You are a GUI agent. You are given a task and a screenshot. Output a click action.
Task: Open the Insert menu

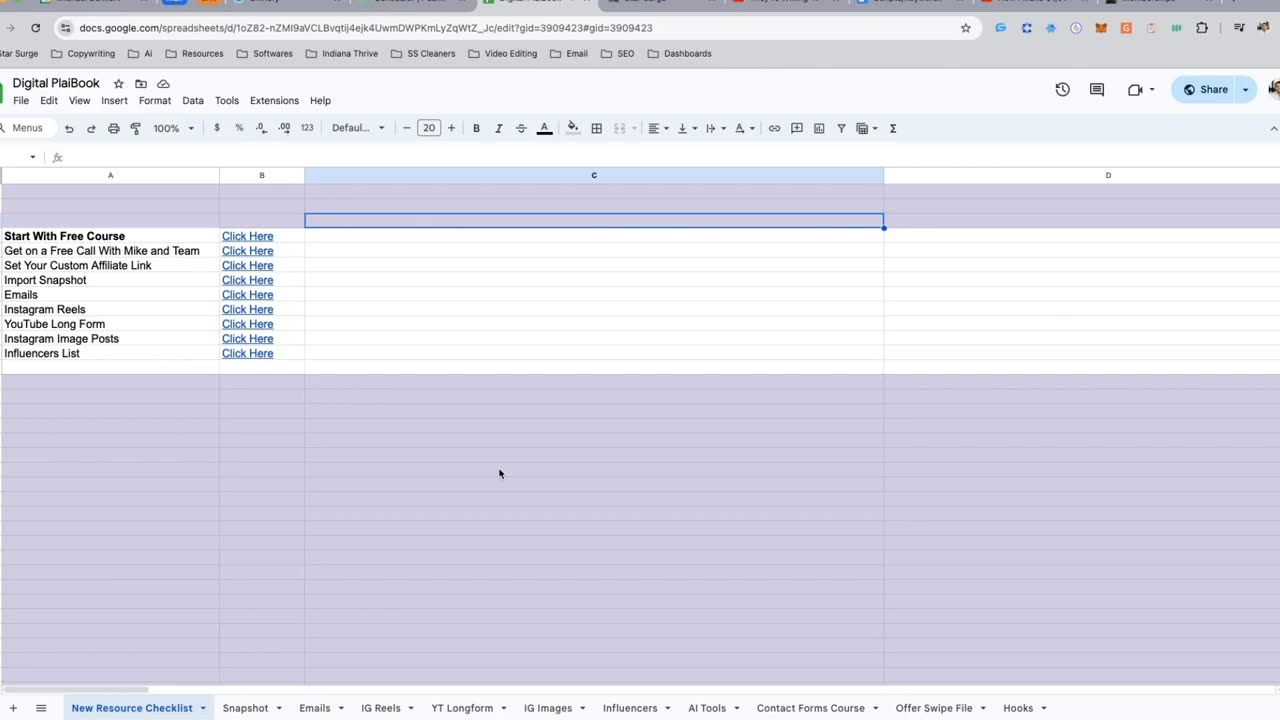114,101
